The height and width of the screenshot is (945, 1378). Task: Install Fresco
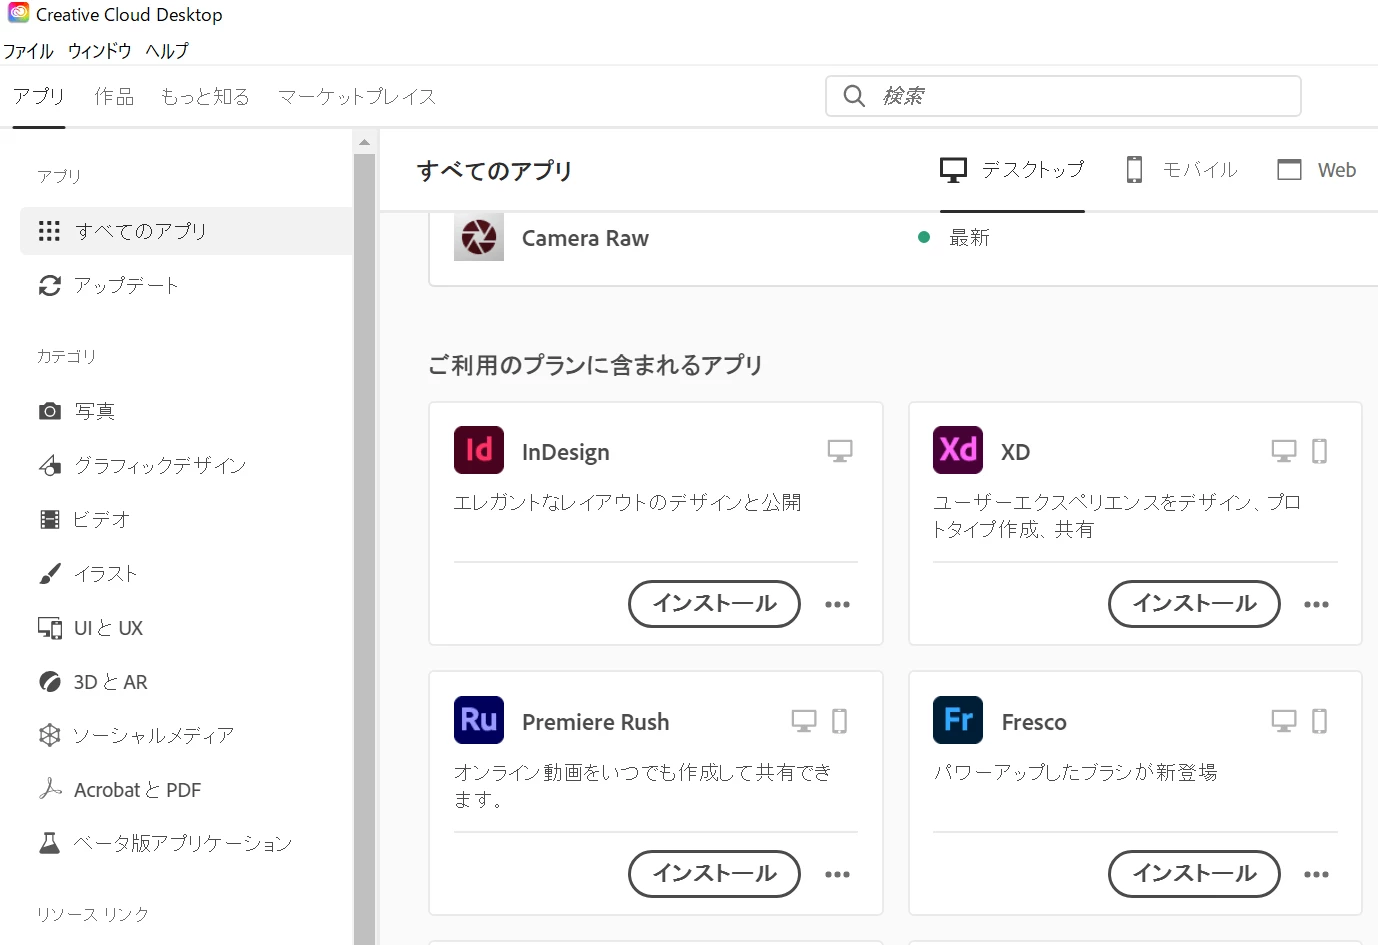pyautogui.click(x=1194, y=874)
